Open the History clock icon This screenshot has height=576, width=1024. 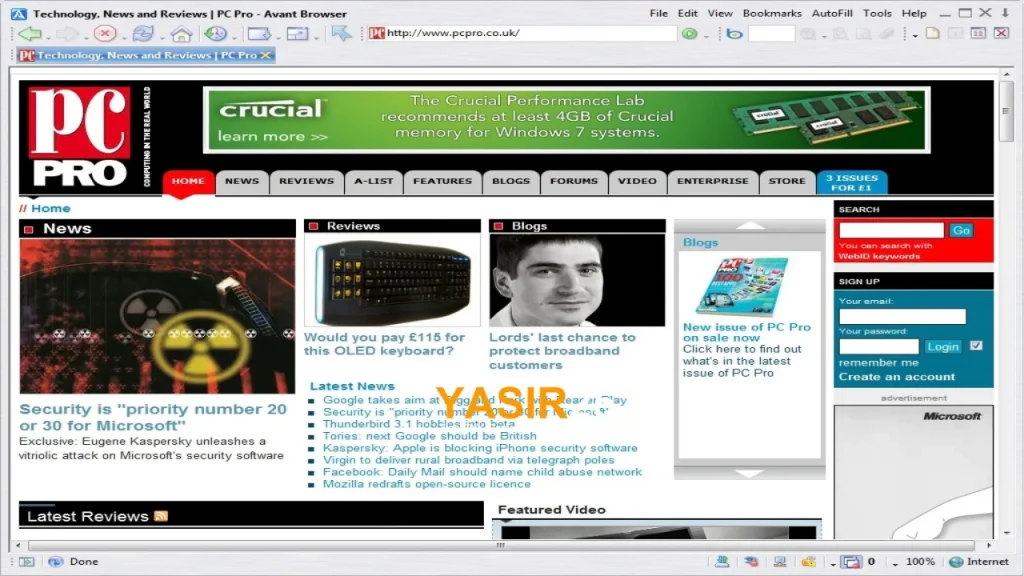coord(216,33)
